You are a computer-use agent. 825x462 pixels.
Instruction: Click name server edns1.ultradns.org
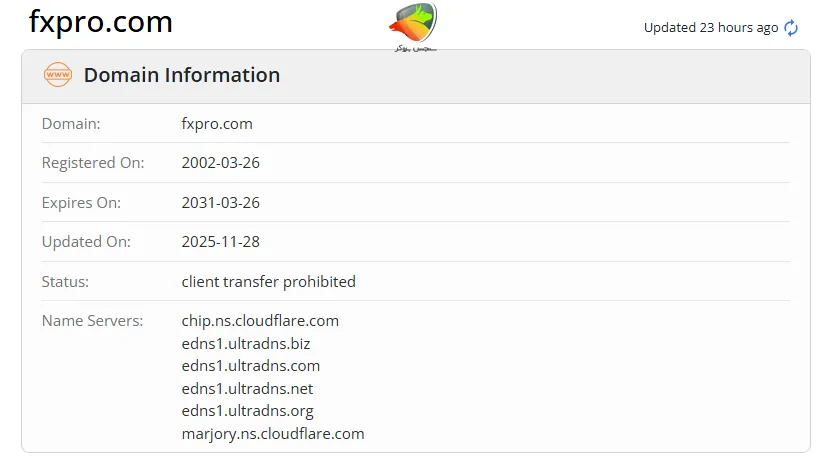(x=247, y=411)
